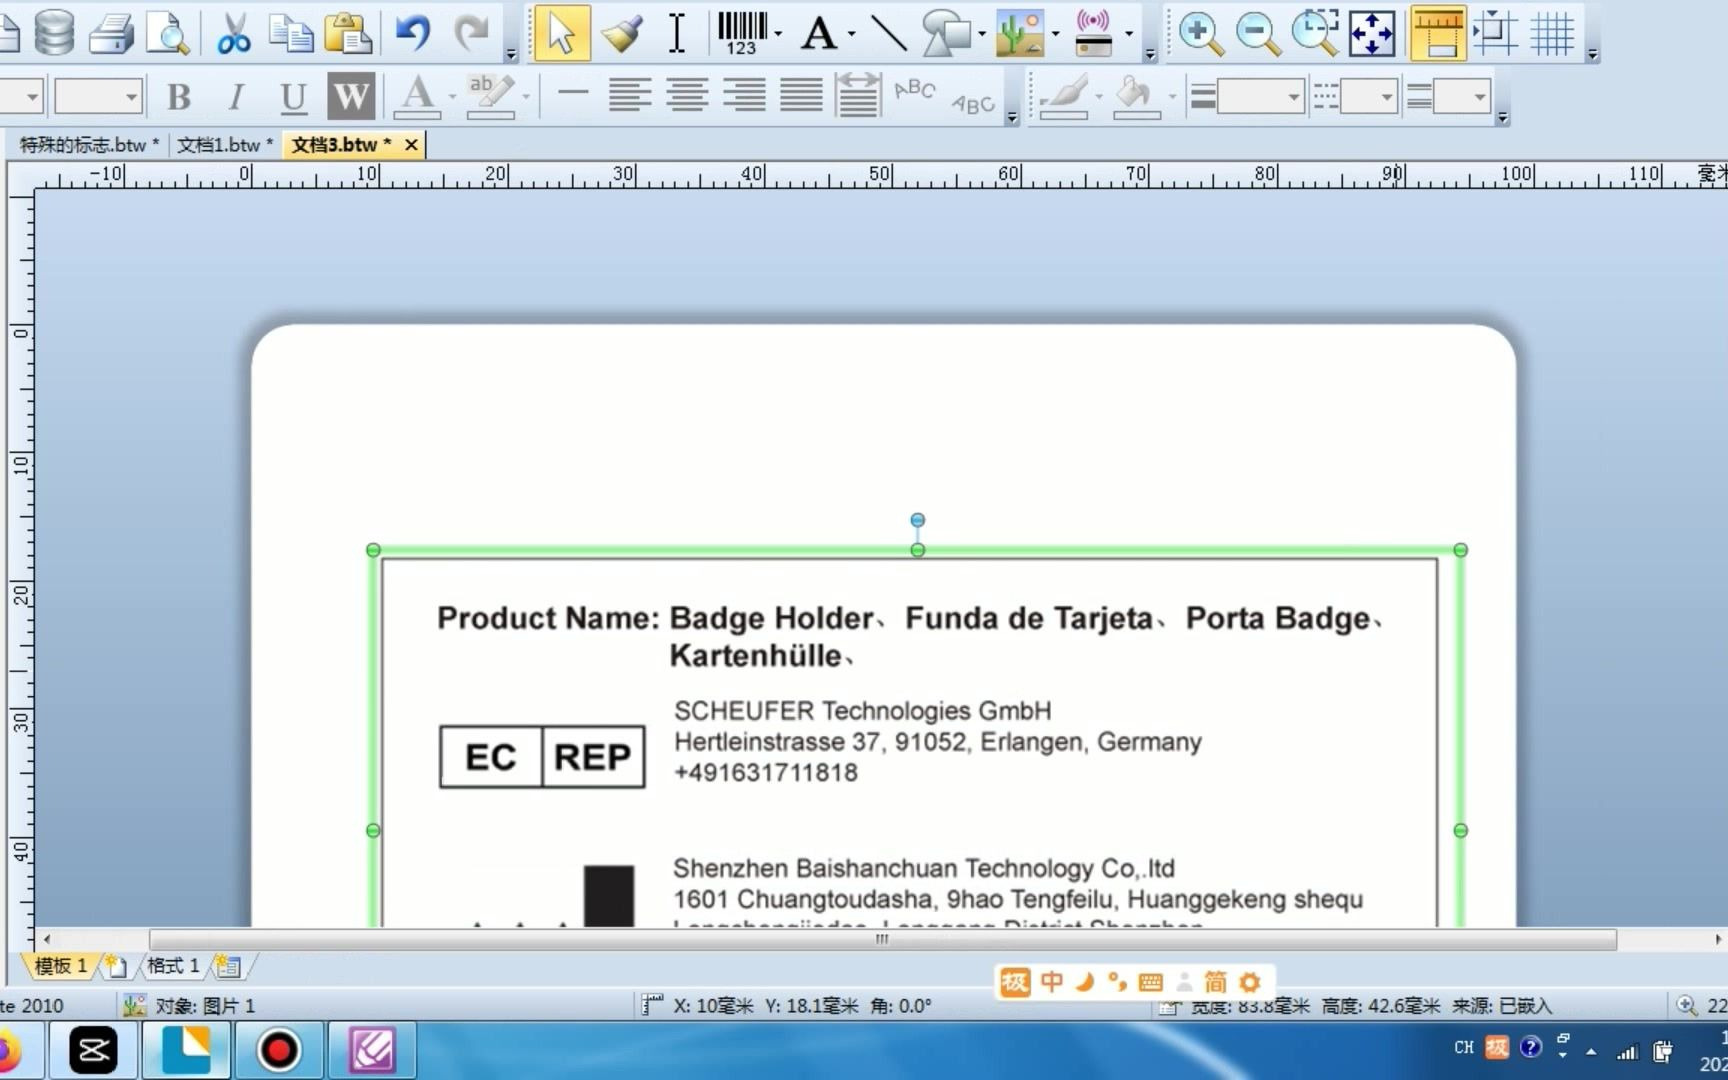Click the fill color paint bucket
Viewport: 1728px width, 1080px height.
(x=1137, y=96)
